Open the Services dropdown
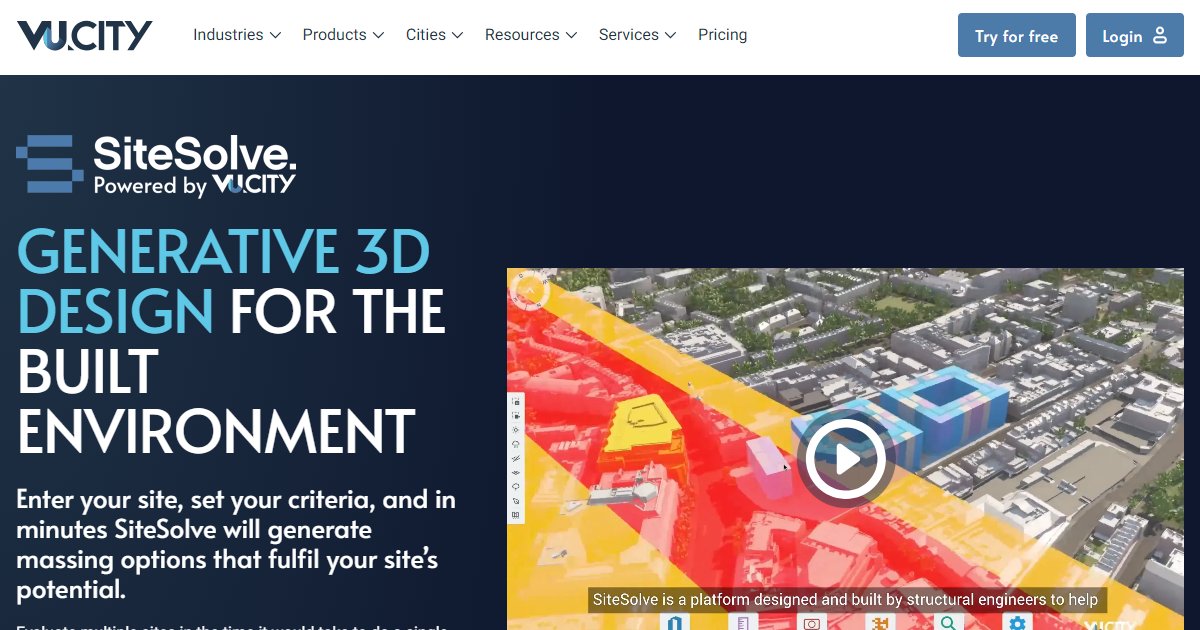This screenshot has width=1200, height=630. point(637,35)
